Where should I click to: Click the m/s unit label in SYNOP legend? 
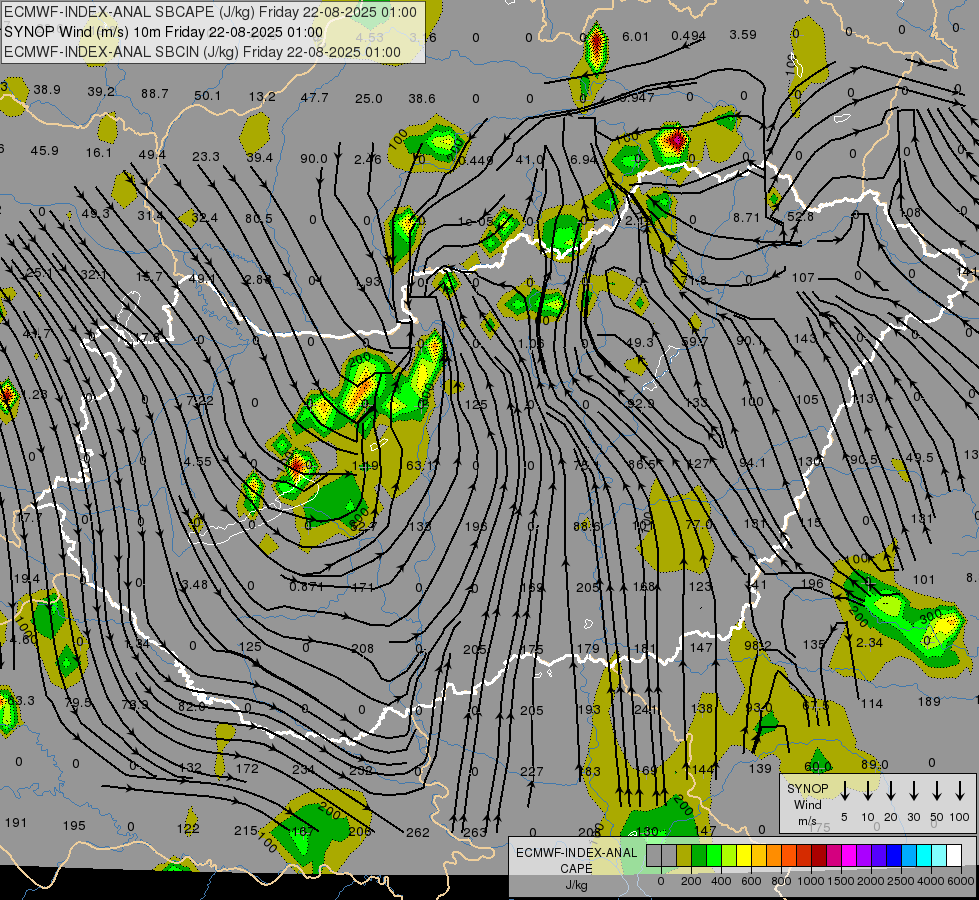click(807, 821)
